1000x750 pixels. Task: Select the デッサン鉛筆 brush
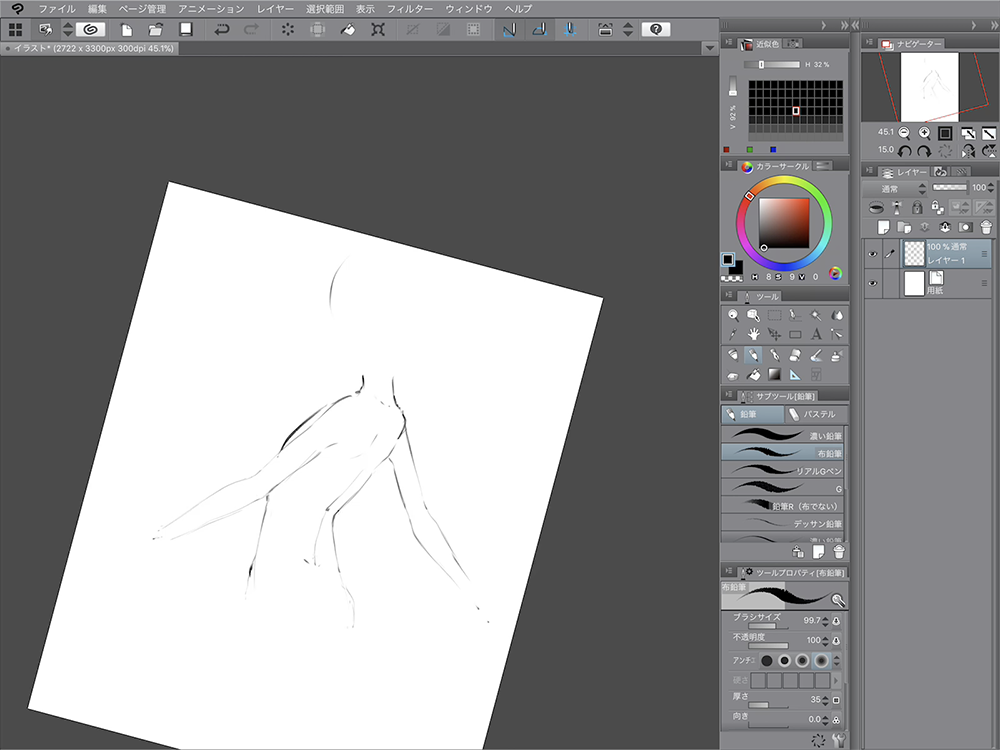point(783,524)
